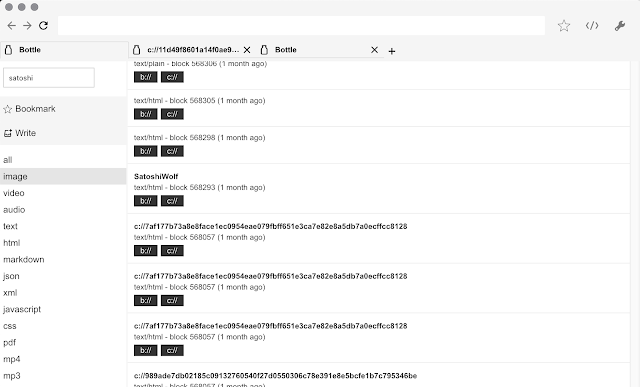Bookmark the page with the star icon

pos(564,26)
